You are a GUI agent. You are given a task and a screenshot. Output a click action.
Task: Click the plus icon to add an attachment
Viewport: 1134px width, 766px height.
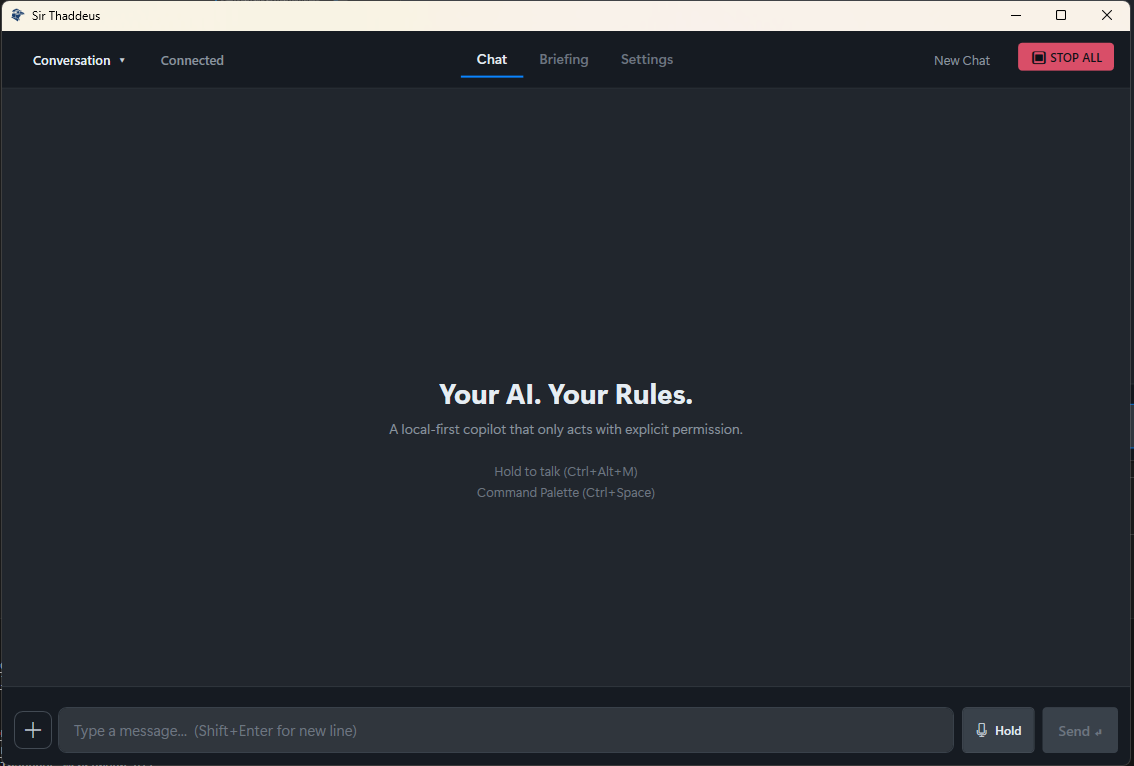pyautogui.click(x=32, y=730)
